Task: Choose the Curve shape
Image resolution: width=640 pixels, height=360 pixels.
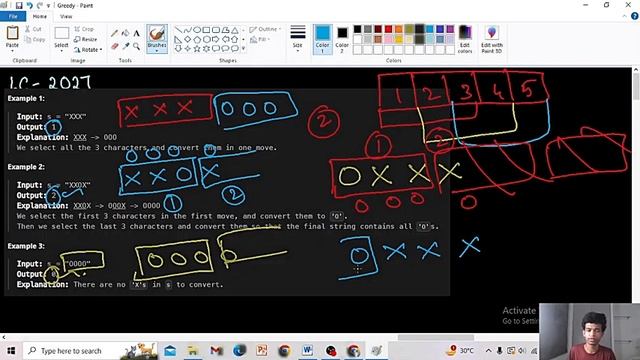Action: (x=187, y=30)
